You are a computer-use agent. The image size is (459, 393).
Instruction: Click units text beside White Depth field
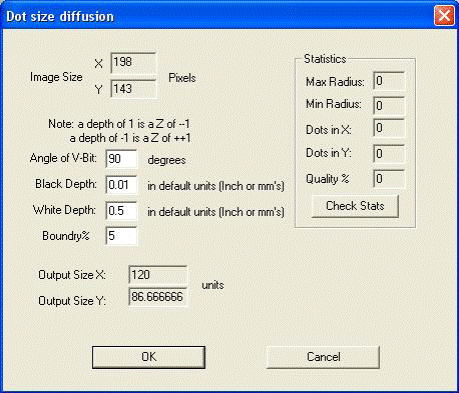coord(216,212)
